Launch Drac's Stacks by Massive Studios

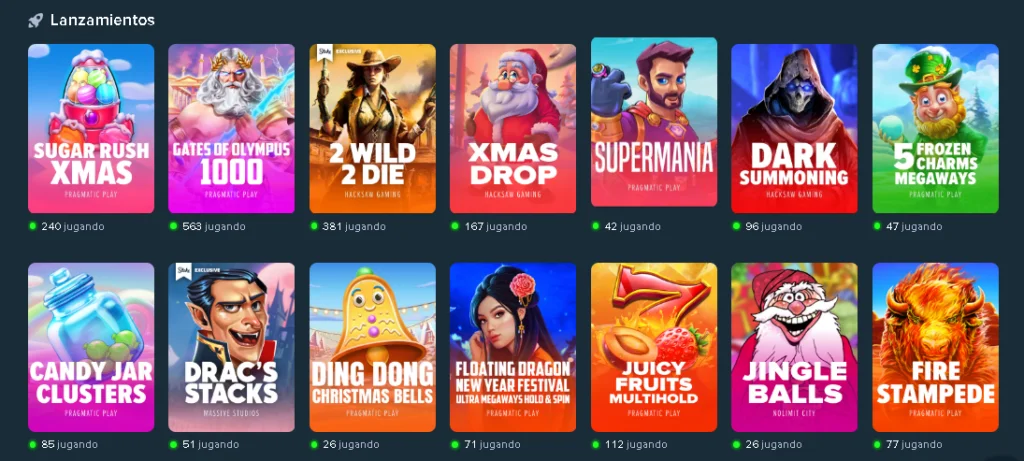point(231,347)
